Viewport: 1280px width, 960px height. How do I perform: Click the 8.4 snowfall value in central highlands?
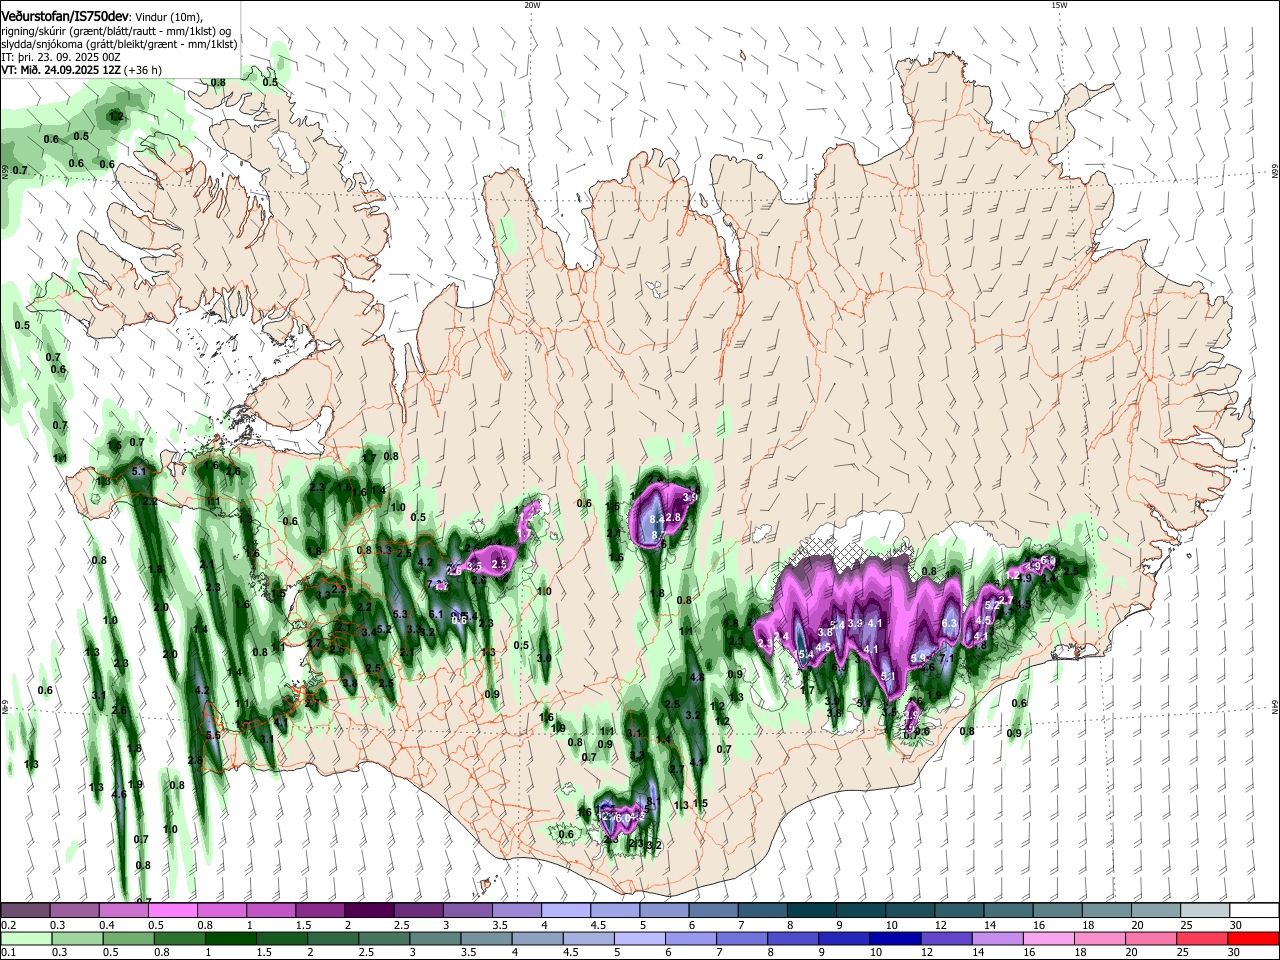coord(658,520)
